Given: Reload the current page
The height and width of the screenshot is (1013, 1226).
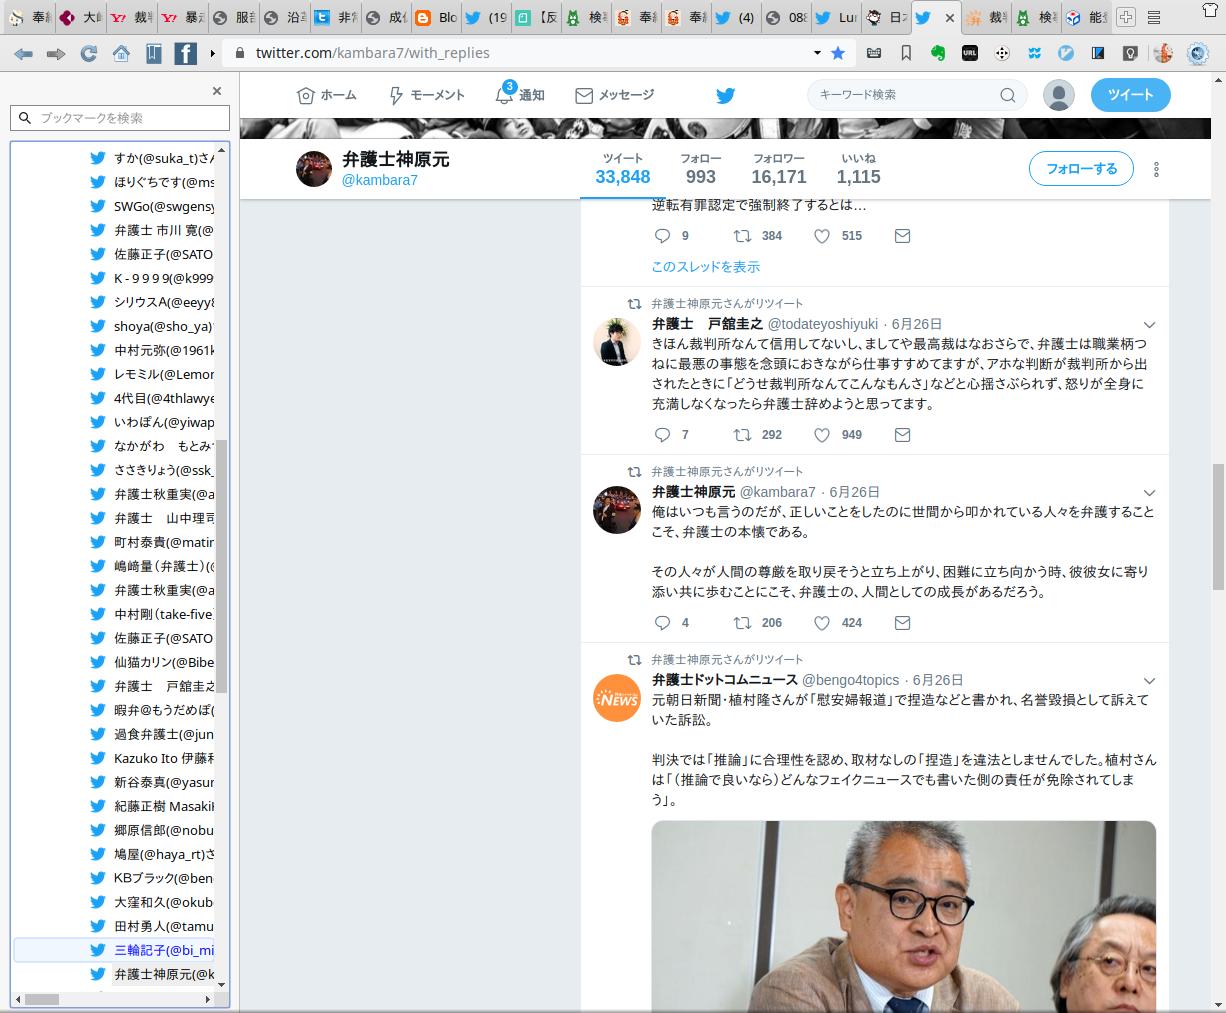Looking at the screenshot, I should (89, 54).
